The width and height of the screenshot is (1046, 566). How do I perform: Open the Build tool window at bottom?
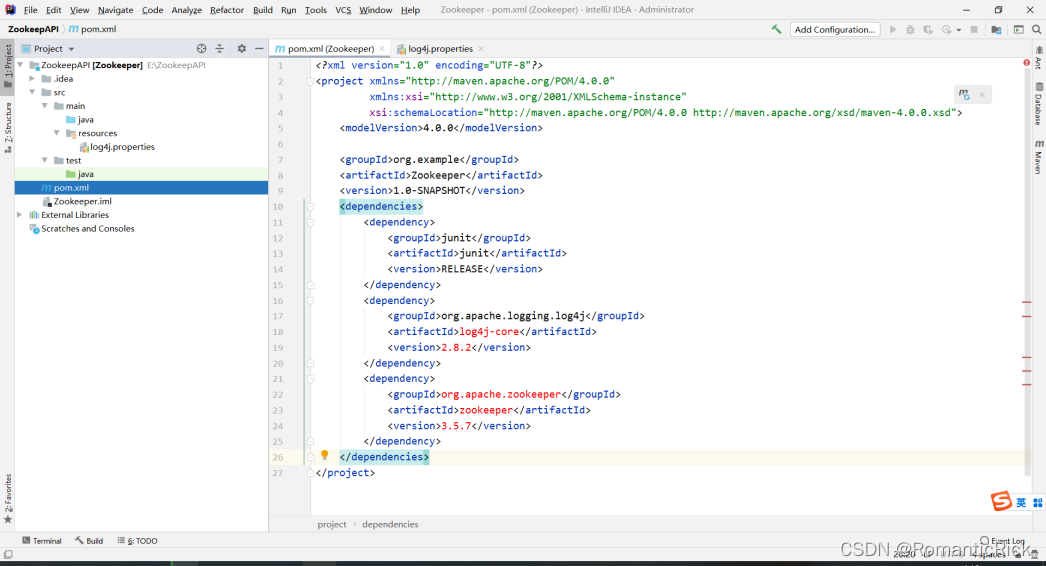[x=89, y=541]
